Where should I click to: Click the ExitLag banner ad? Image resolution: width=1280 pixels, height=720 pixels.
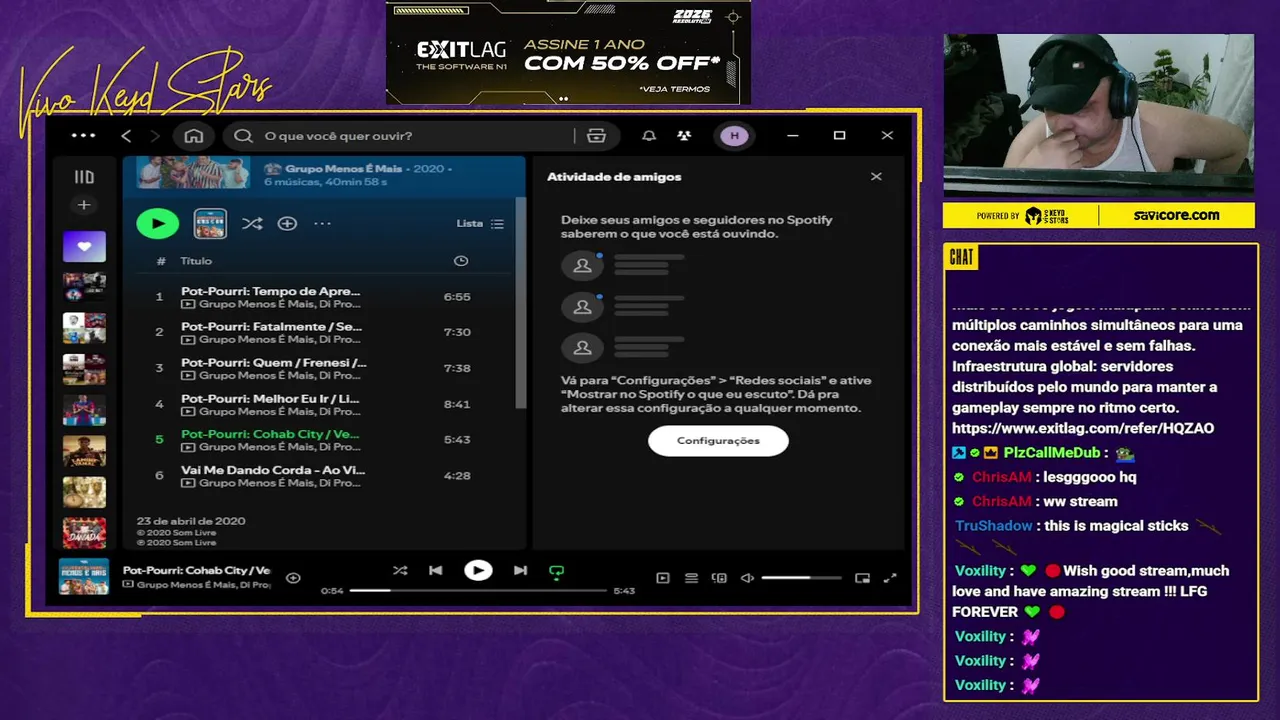tap(568, 53)
